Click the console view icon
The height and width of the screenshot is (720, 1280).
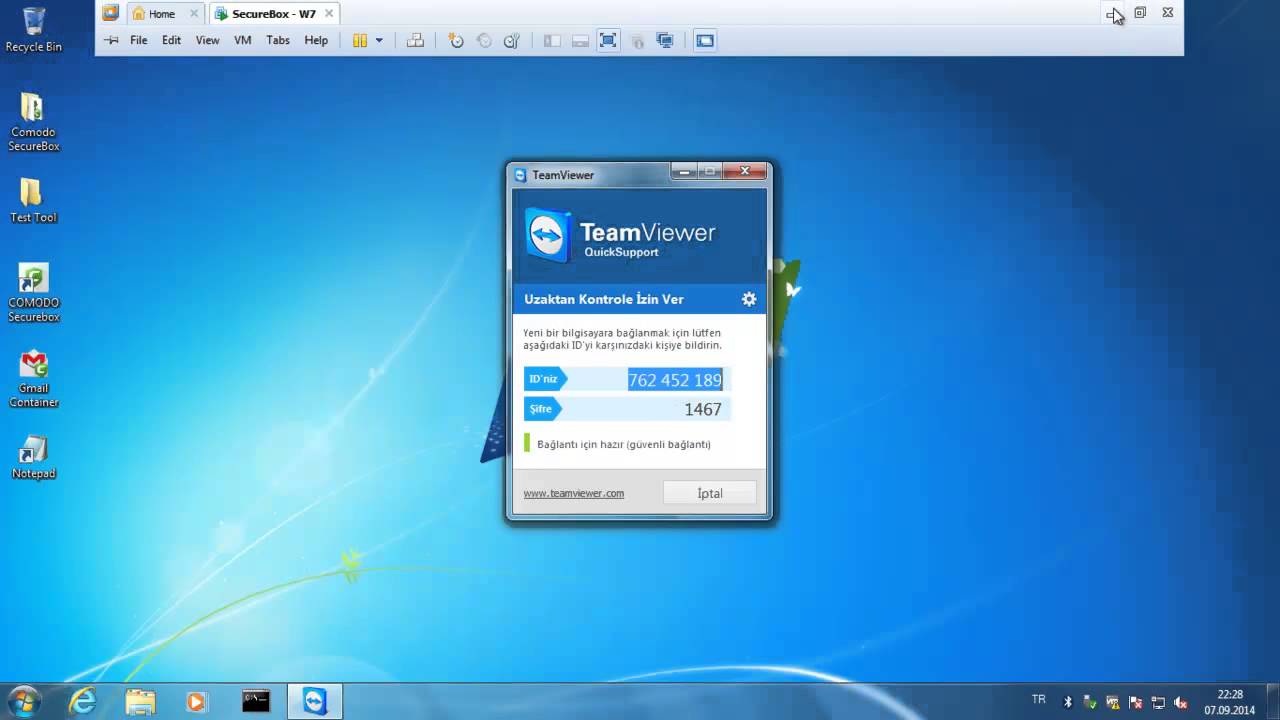(x=705, y=40)
